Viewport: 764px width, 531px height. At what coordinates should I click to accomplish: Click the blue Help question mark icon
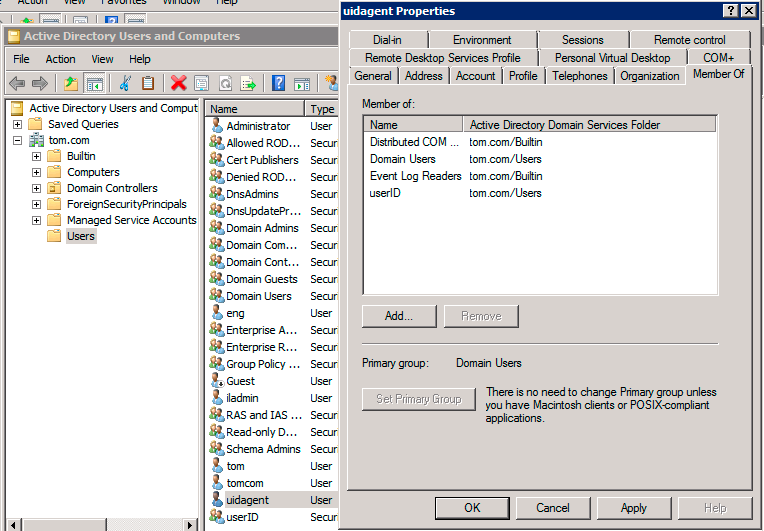coord(279,83)
